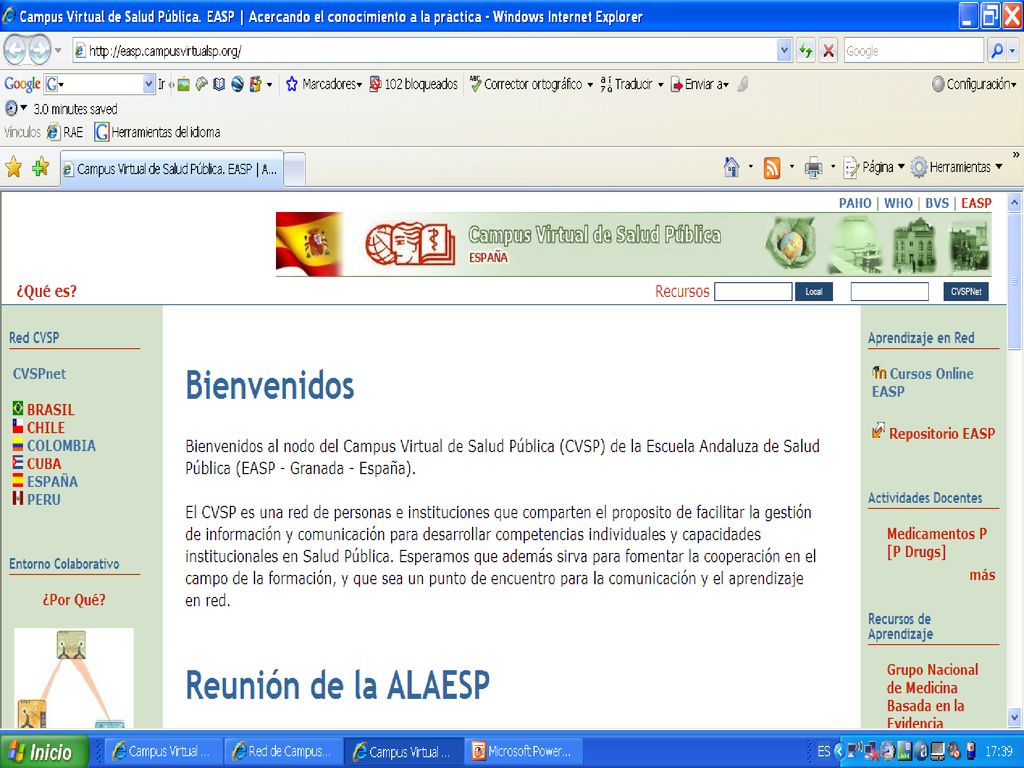Open the EASP link at top right

(976, 203)
